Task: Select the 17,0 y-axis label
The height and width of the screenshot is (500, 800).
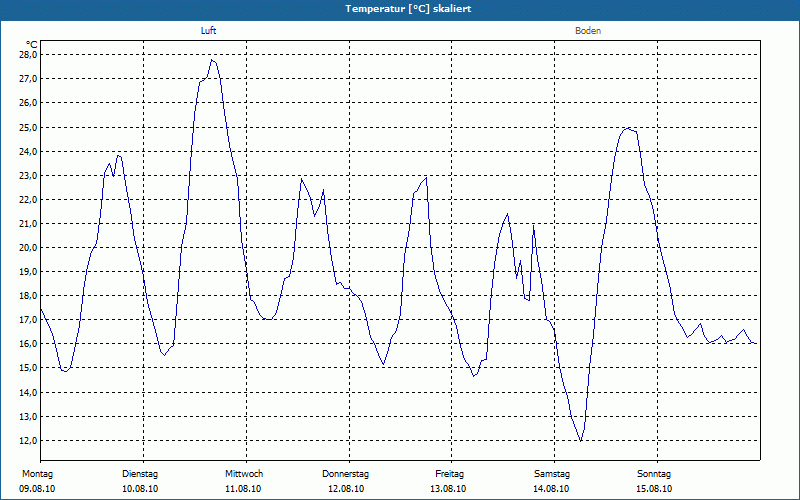Action: (29, 320)
